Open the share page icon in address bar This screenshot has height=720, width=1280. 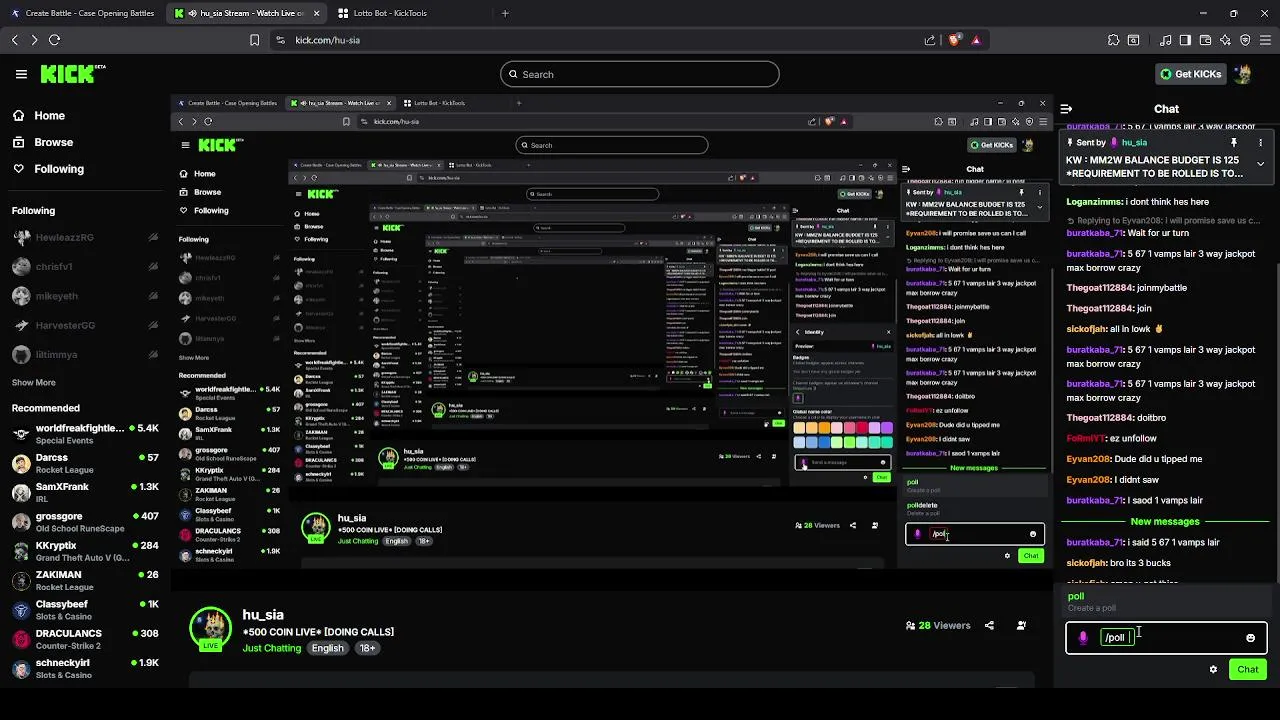[x=930, y=40]
